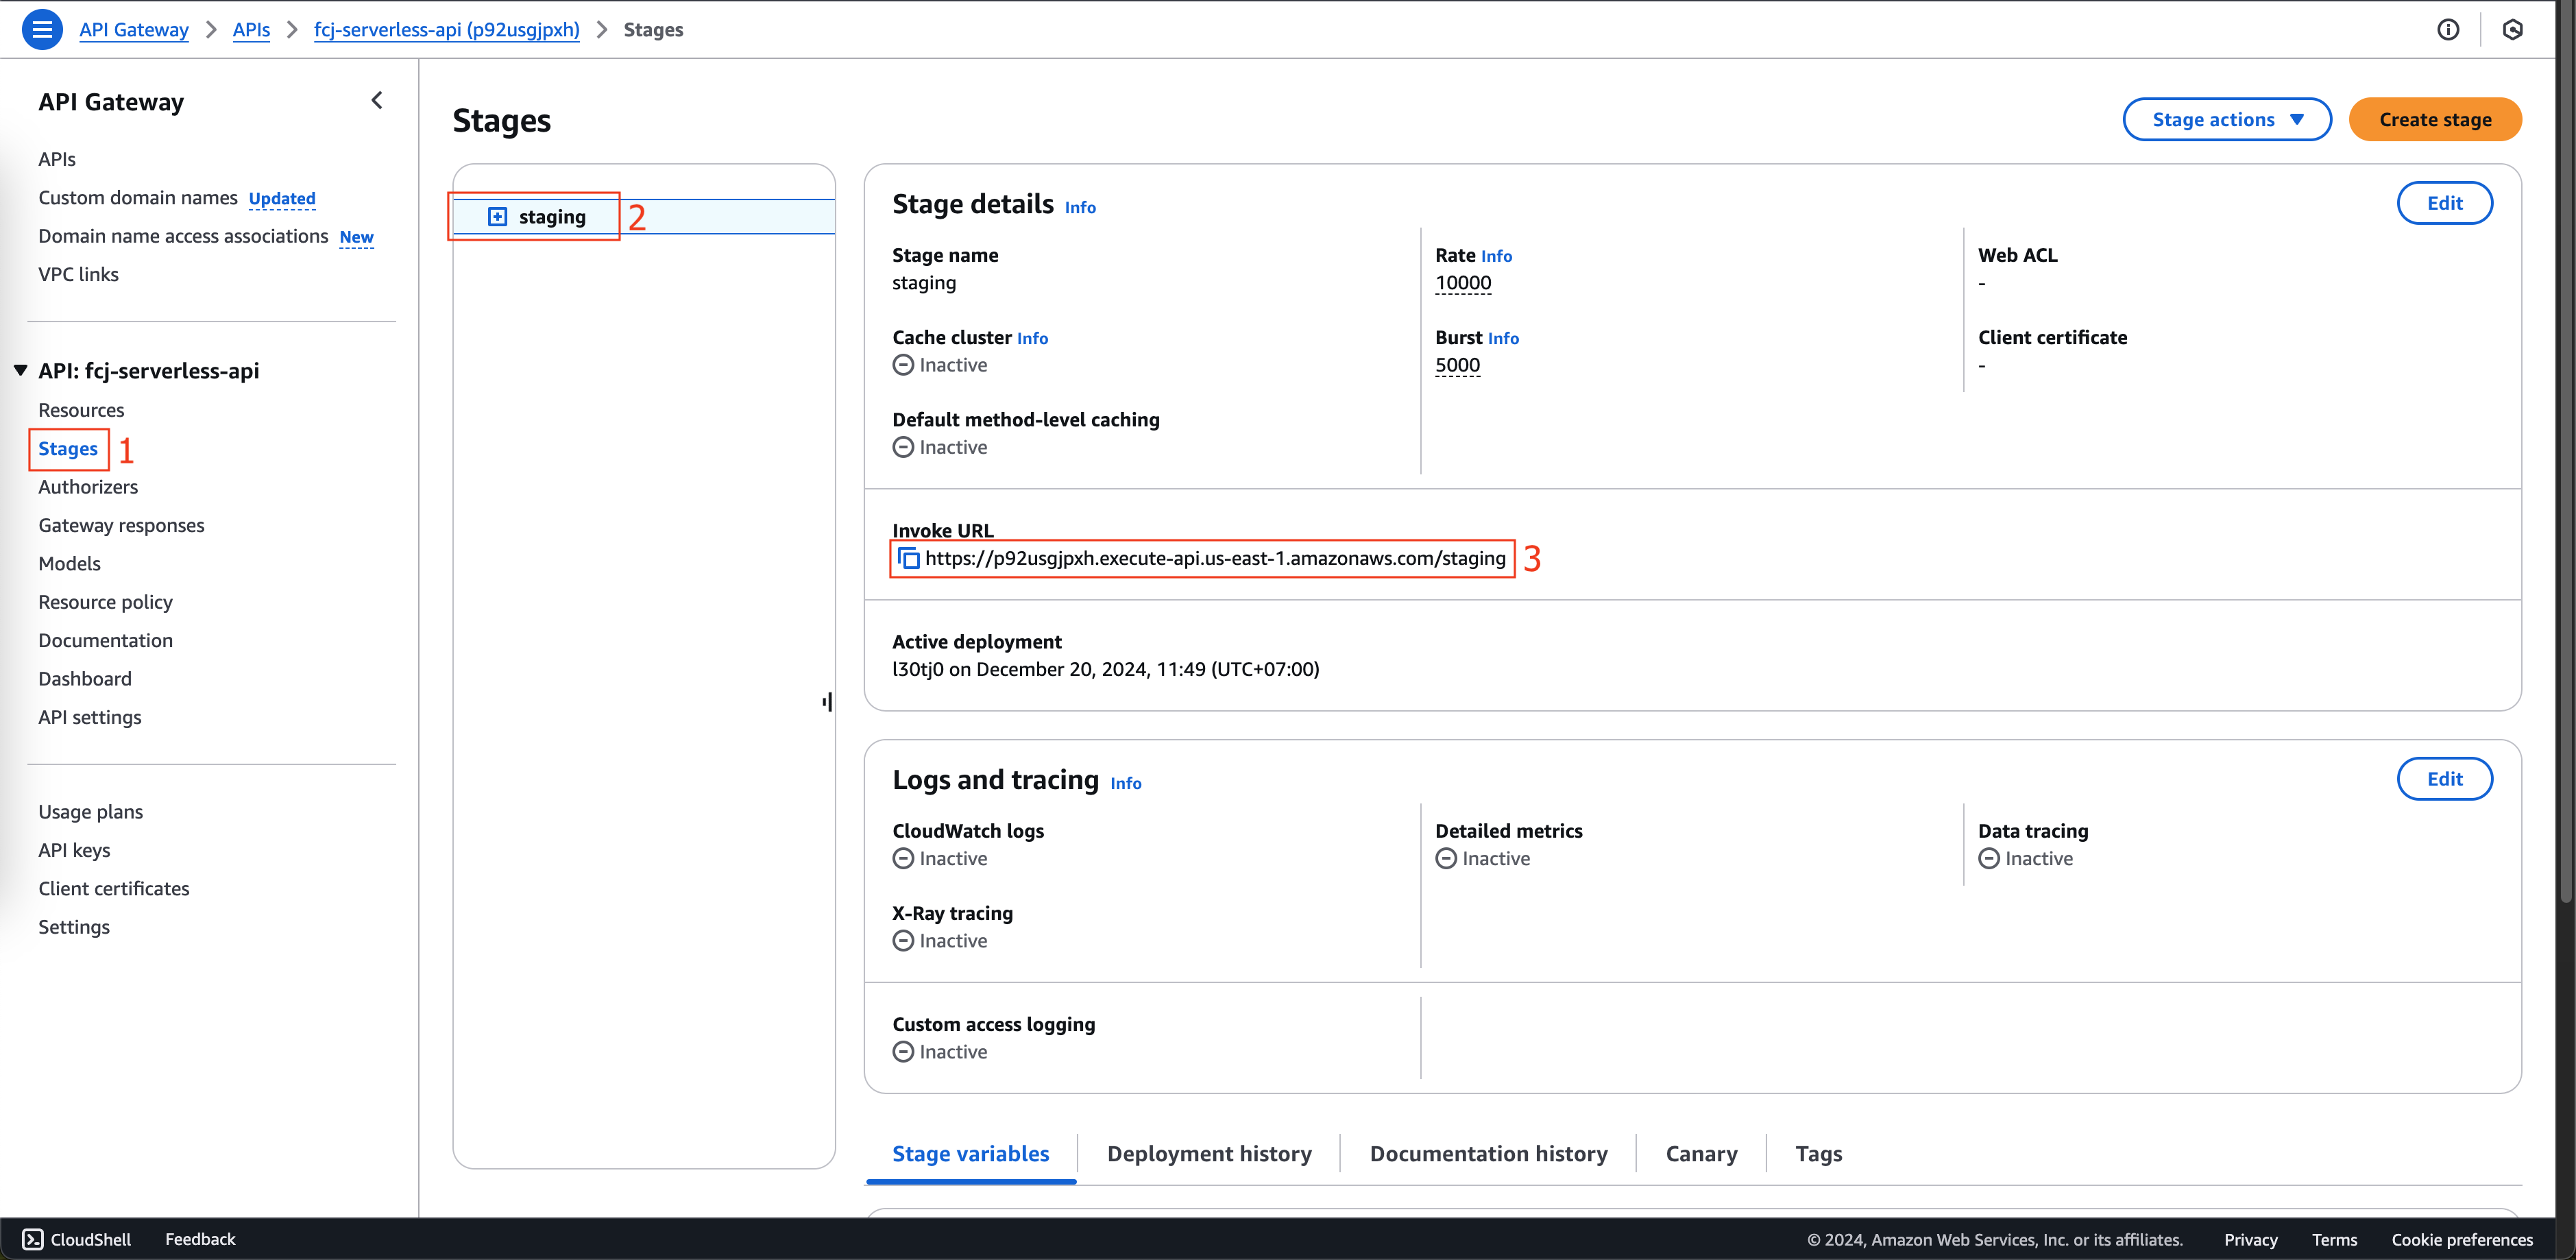This screenshot has width=2576, height=1260.
Task: Select the Canary tab
Action: click(1701, 1154)
